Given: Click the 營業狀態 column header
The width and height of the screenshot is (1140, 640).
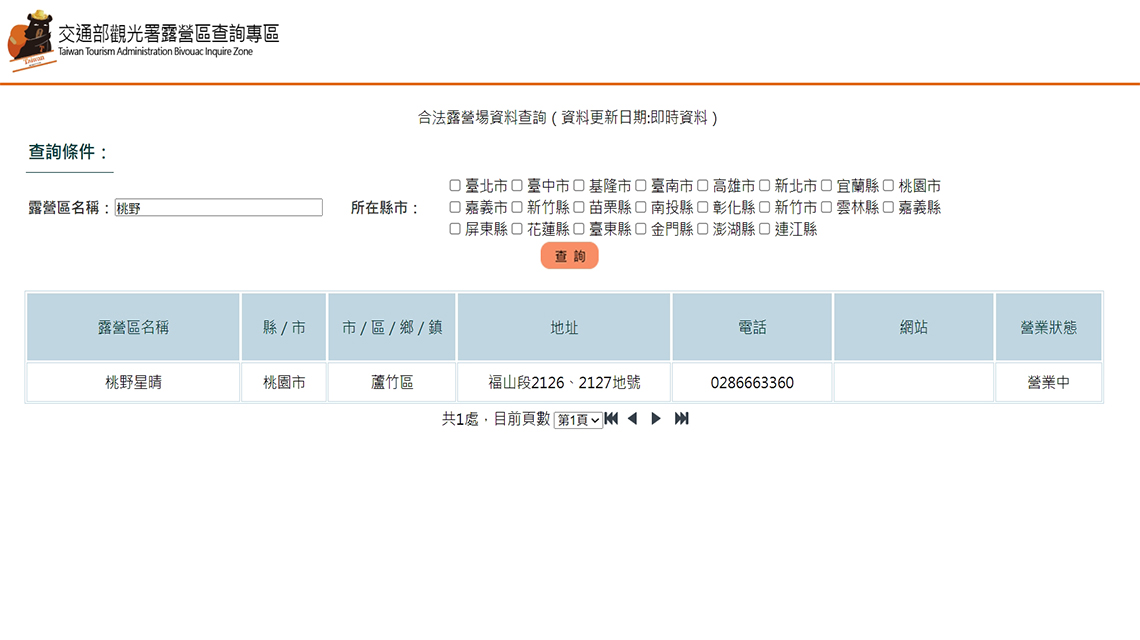Looking at the screenshot, I should 1048,327.
